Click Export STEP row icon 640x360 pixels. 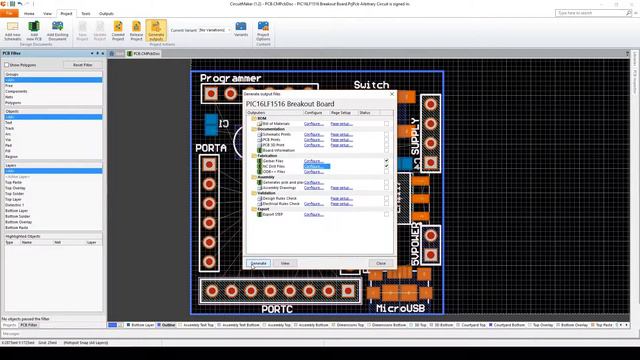coord(260,214)
